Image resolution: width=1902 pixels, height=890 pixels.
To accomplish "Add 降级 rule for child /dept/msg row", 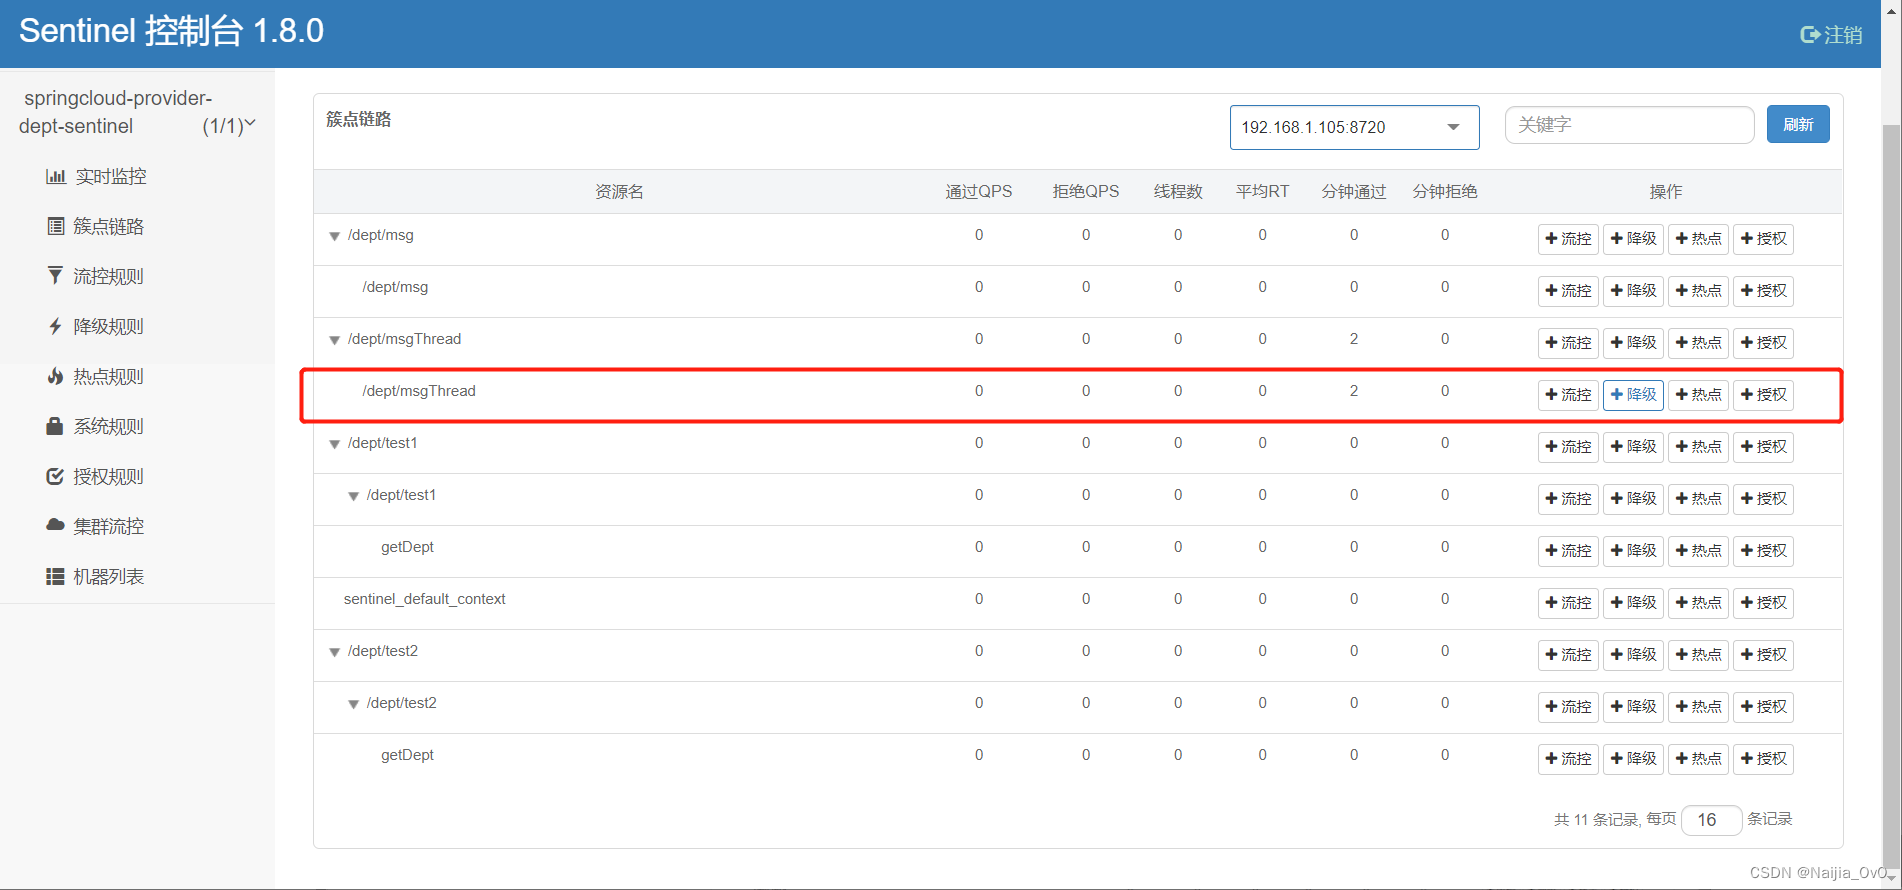I will click(1633, 291).
